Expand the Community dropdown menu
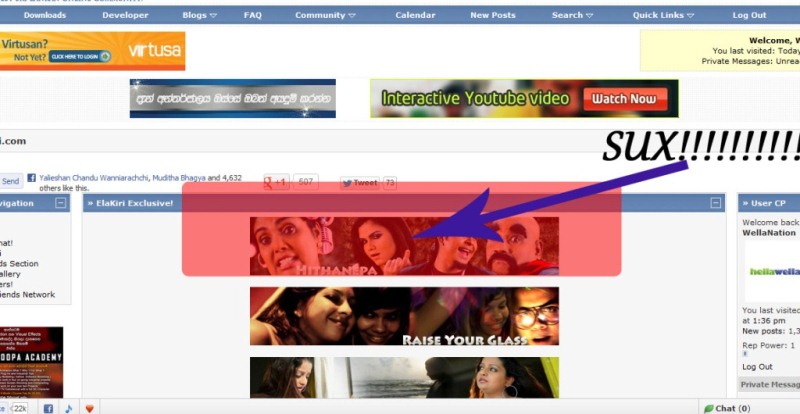800x414 pixels. pyautogui.click(x=325, y=15)
